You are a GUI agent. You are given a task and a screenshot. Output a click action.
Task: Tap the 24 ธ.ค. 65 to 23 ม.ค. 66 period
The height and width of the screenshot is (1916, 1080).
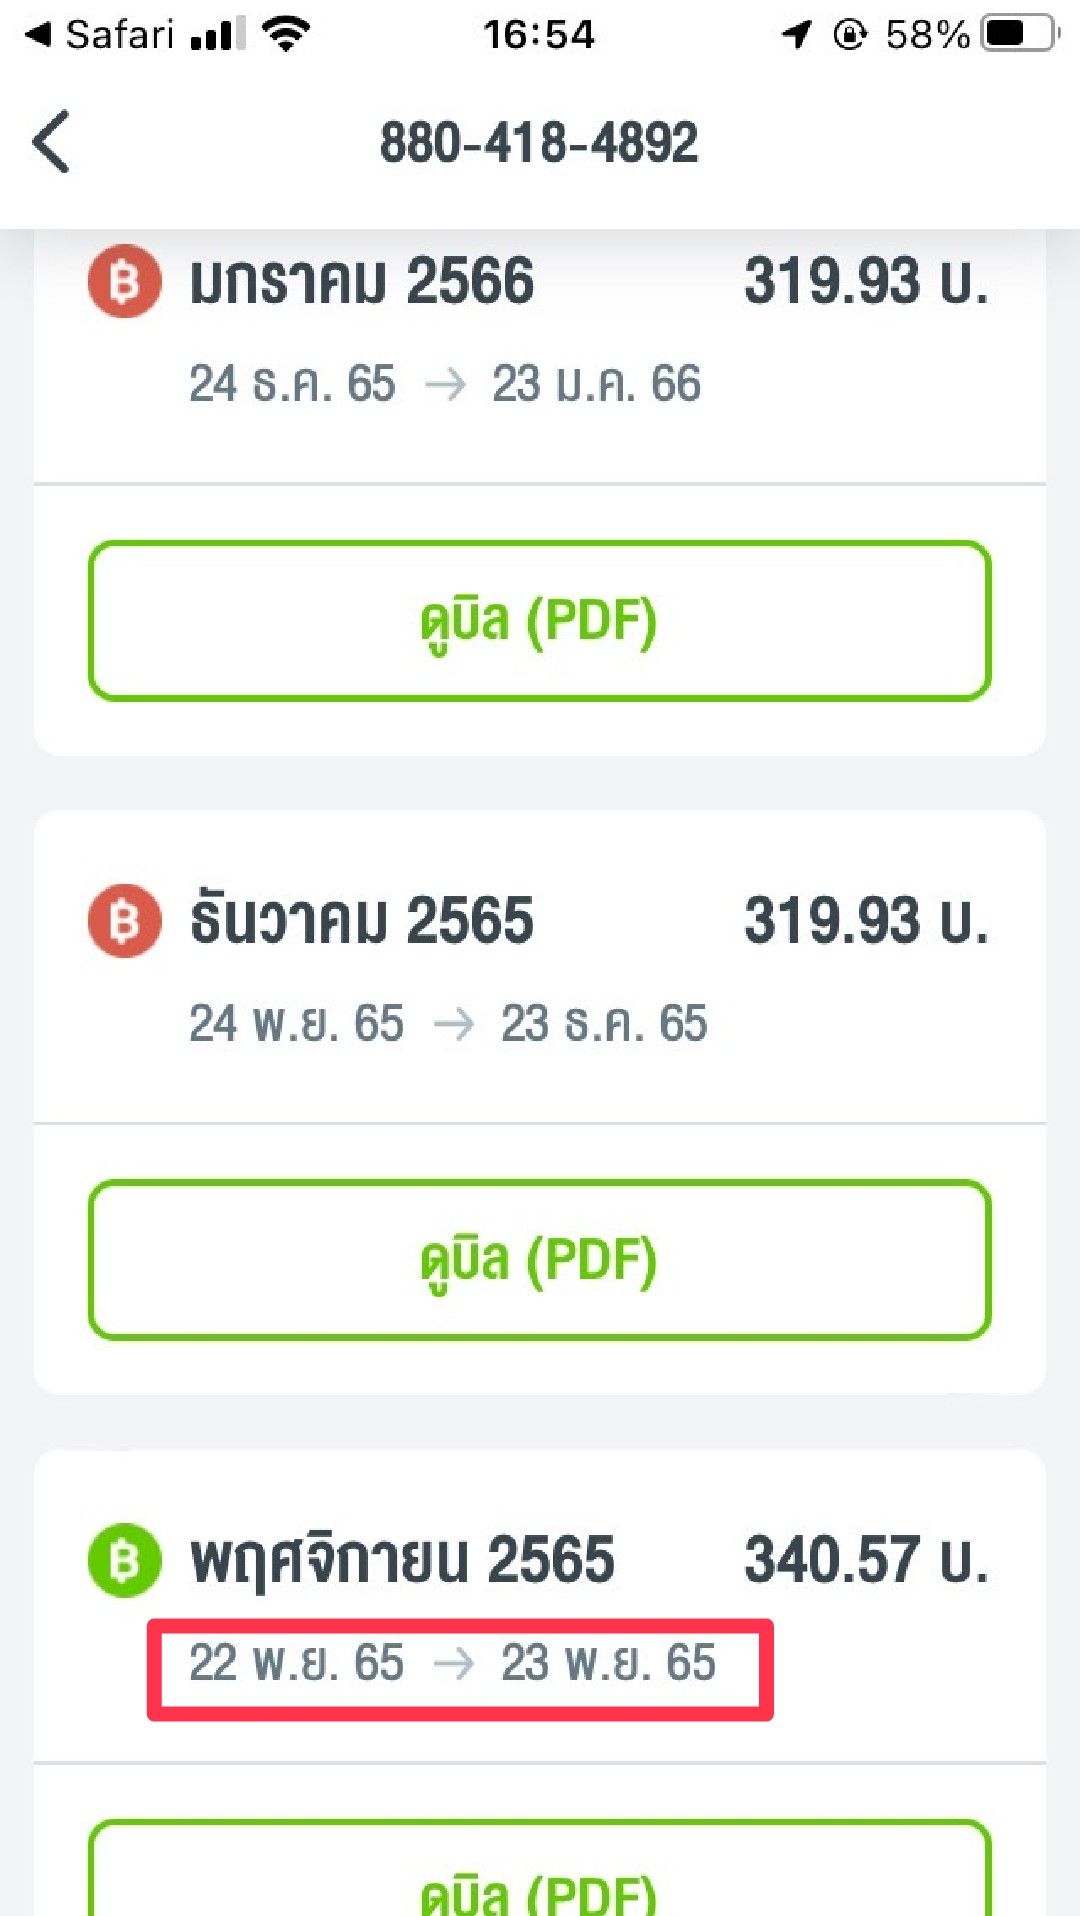[445, 384]
